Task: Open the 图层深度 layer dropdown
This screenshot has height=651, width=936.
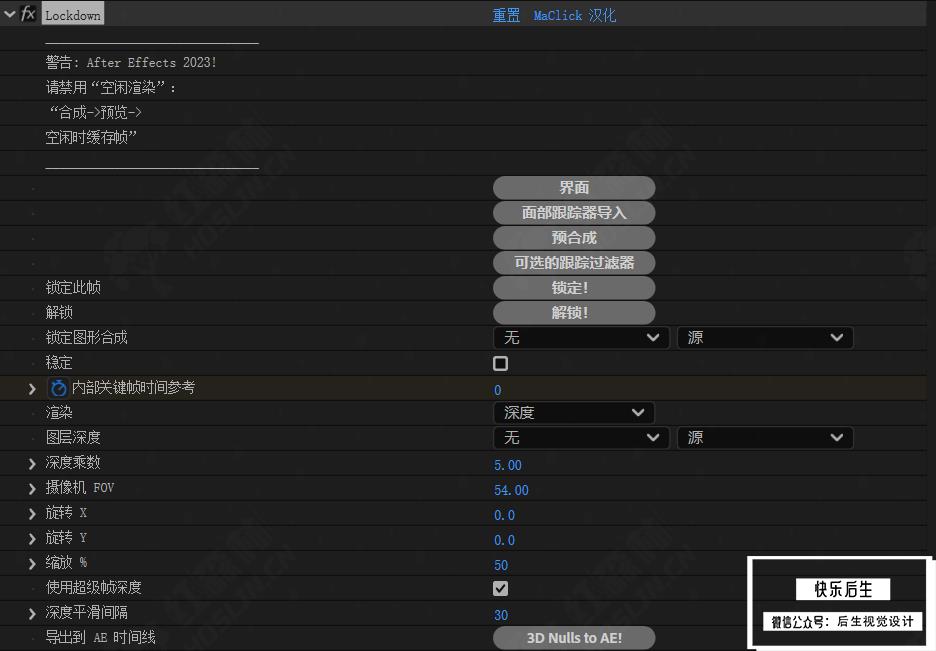Action: pos(581,438)
